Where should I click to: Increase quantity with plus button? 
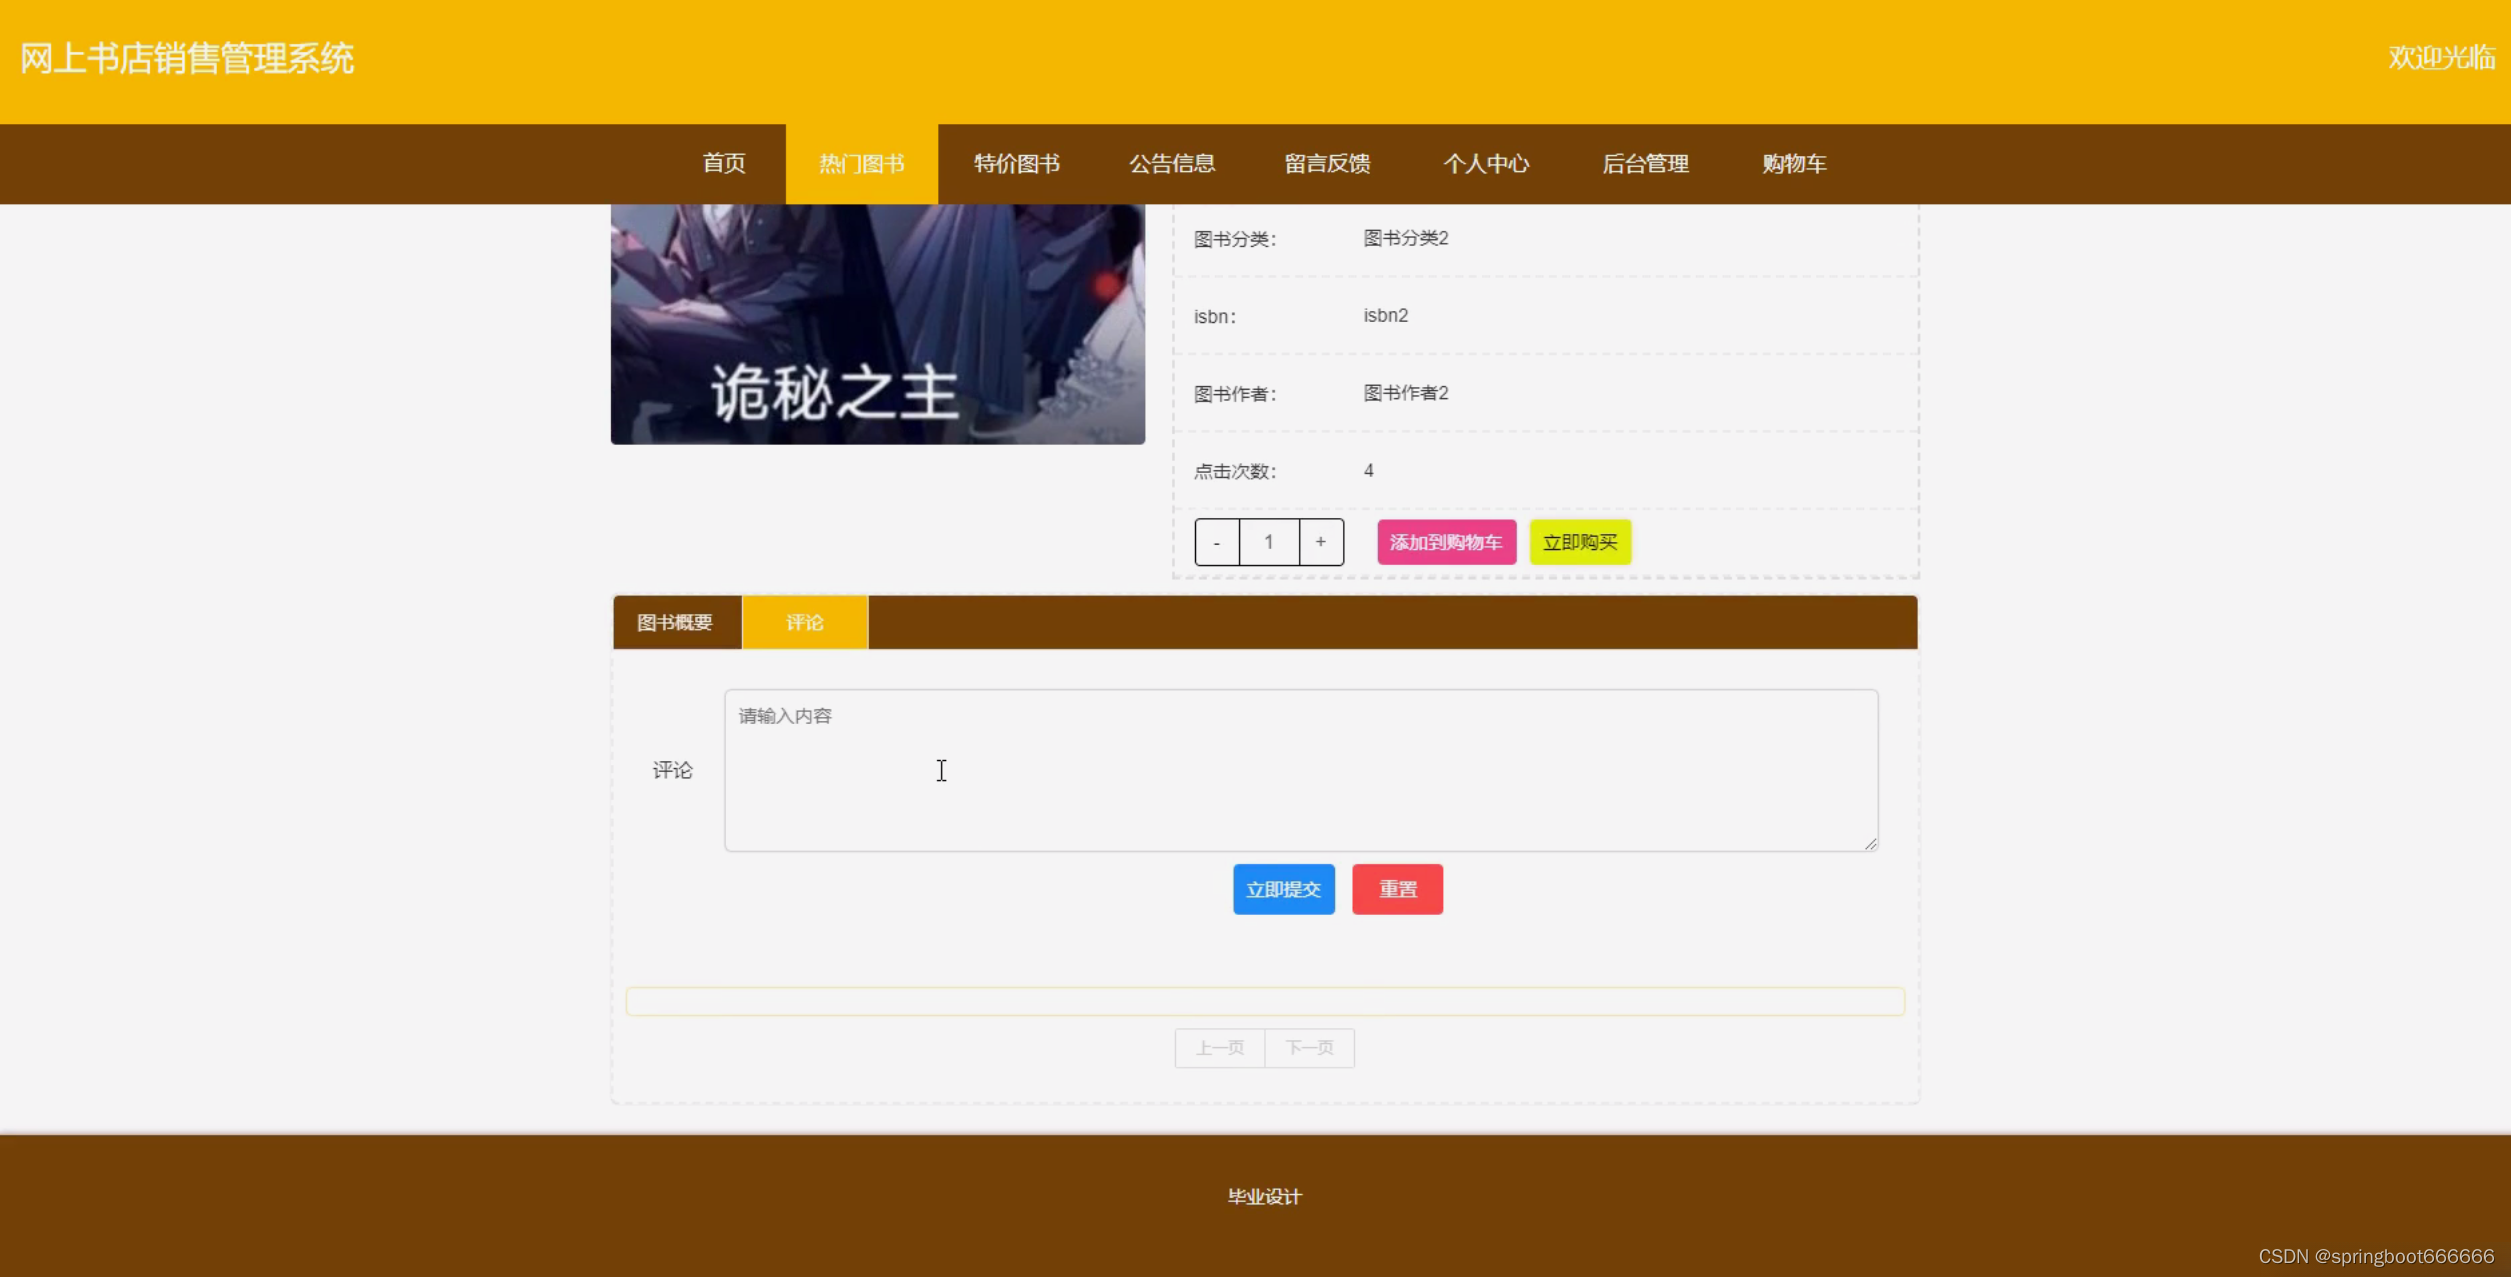[x=1320, y=542]
